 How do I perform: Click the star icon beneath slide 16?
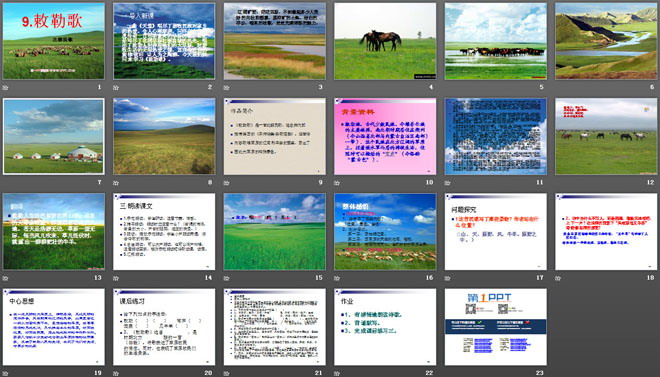click(337, 278)
